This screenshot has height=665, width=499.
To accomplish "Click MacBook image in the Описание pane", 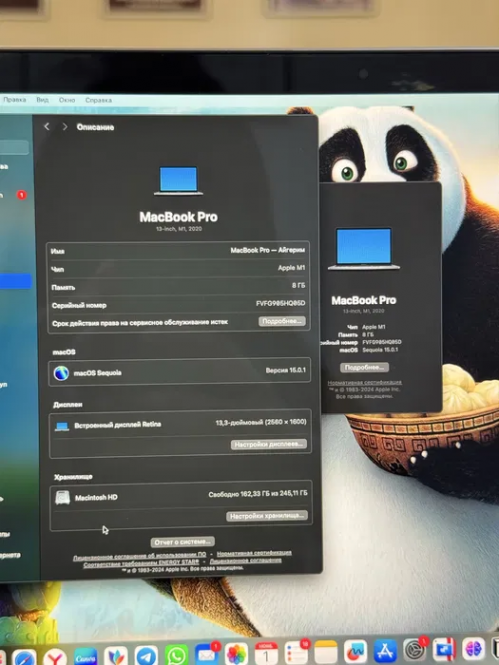I will pos(178,181).
